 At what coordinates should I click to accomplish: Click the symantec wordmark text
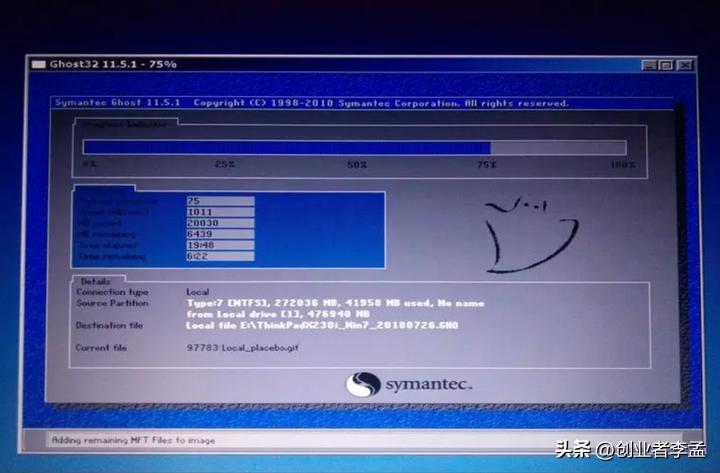pyautogui.click(x=428, y=384)
